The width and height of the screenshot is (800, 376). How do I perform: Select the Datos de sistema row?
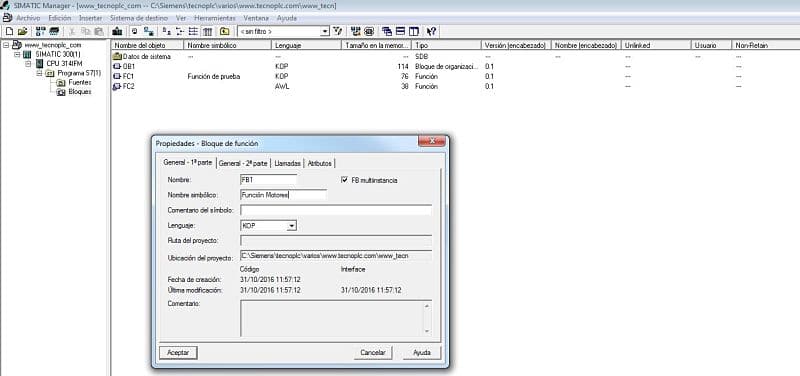(x=142, y=57)
